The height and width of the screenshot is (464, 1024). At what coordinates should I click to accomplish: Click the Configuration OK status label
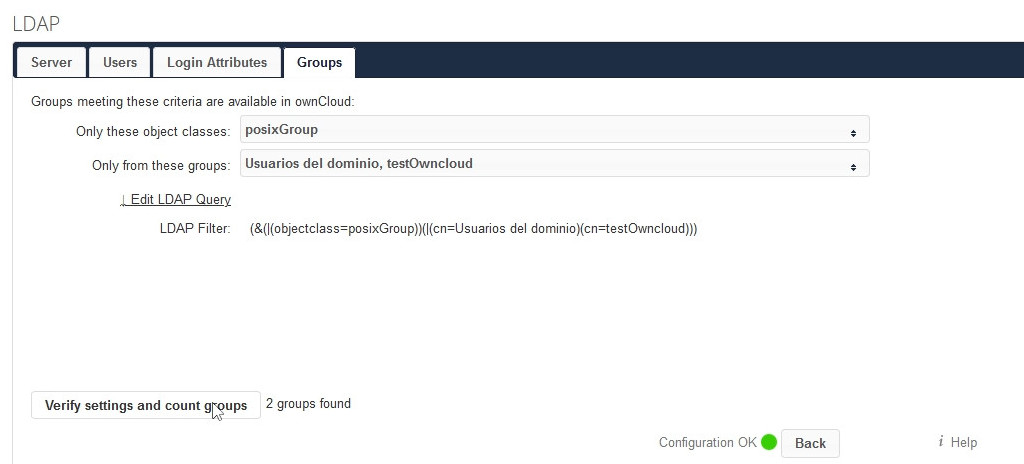point(707,443)
